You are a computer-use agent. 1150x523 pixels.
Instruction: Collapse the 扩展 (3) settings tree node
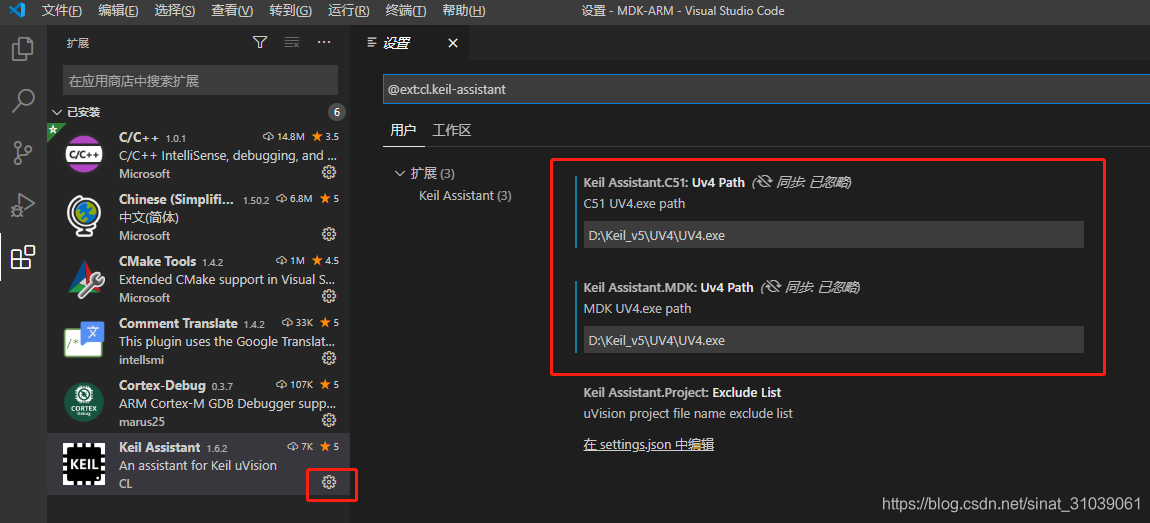point(400,174)
